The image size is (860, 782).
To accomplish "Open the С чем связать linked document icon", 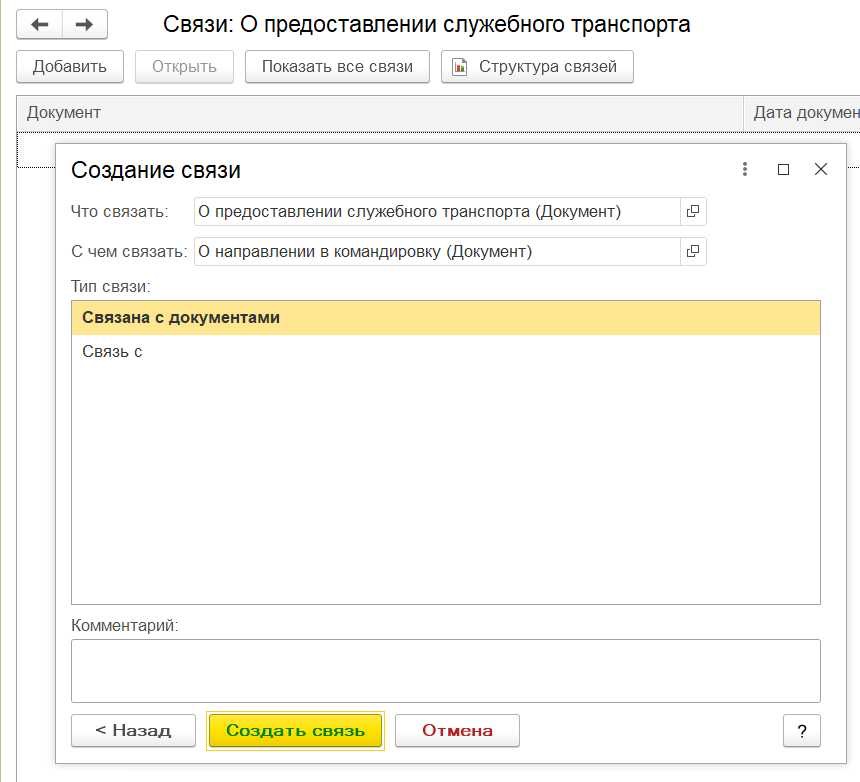I will click(x=693, y=252).
